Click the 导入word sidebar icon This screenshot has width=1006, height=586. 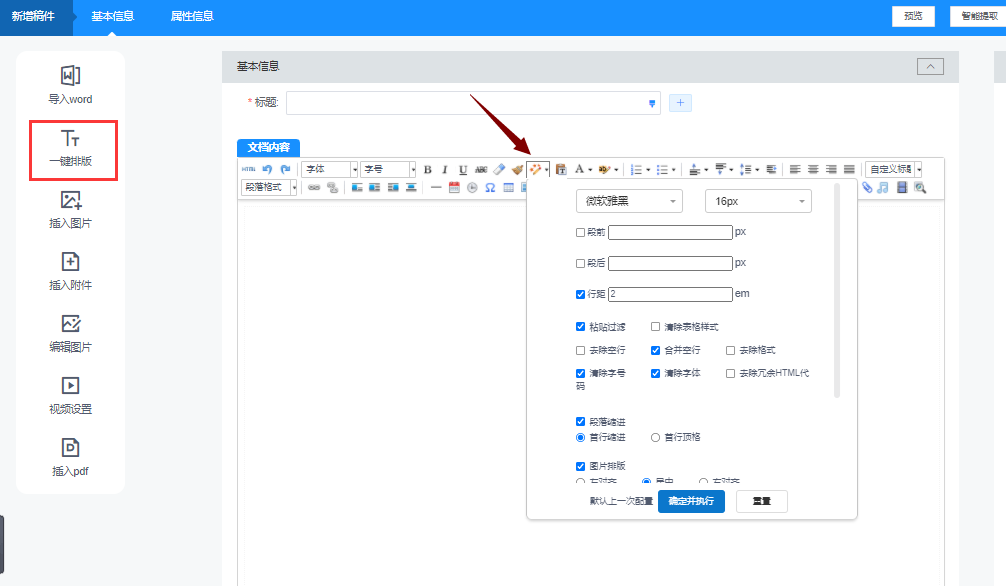point(70,85)
